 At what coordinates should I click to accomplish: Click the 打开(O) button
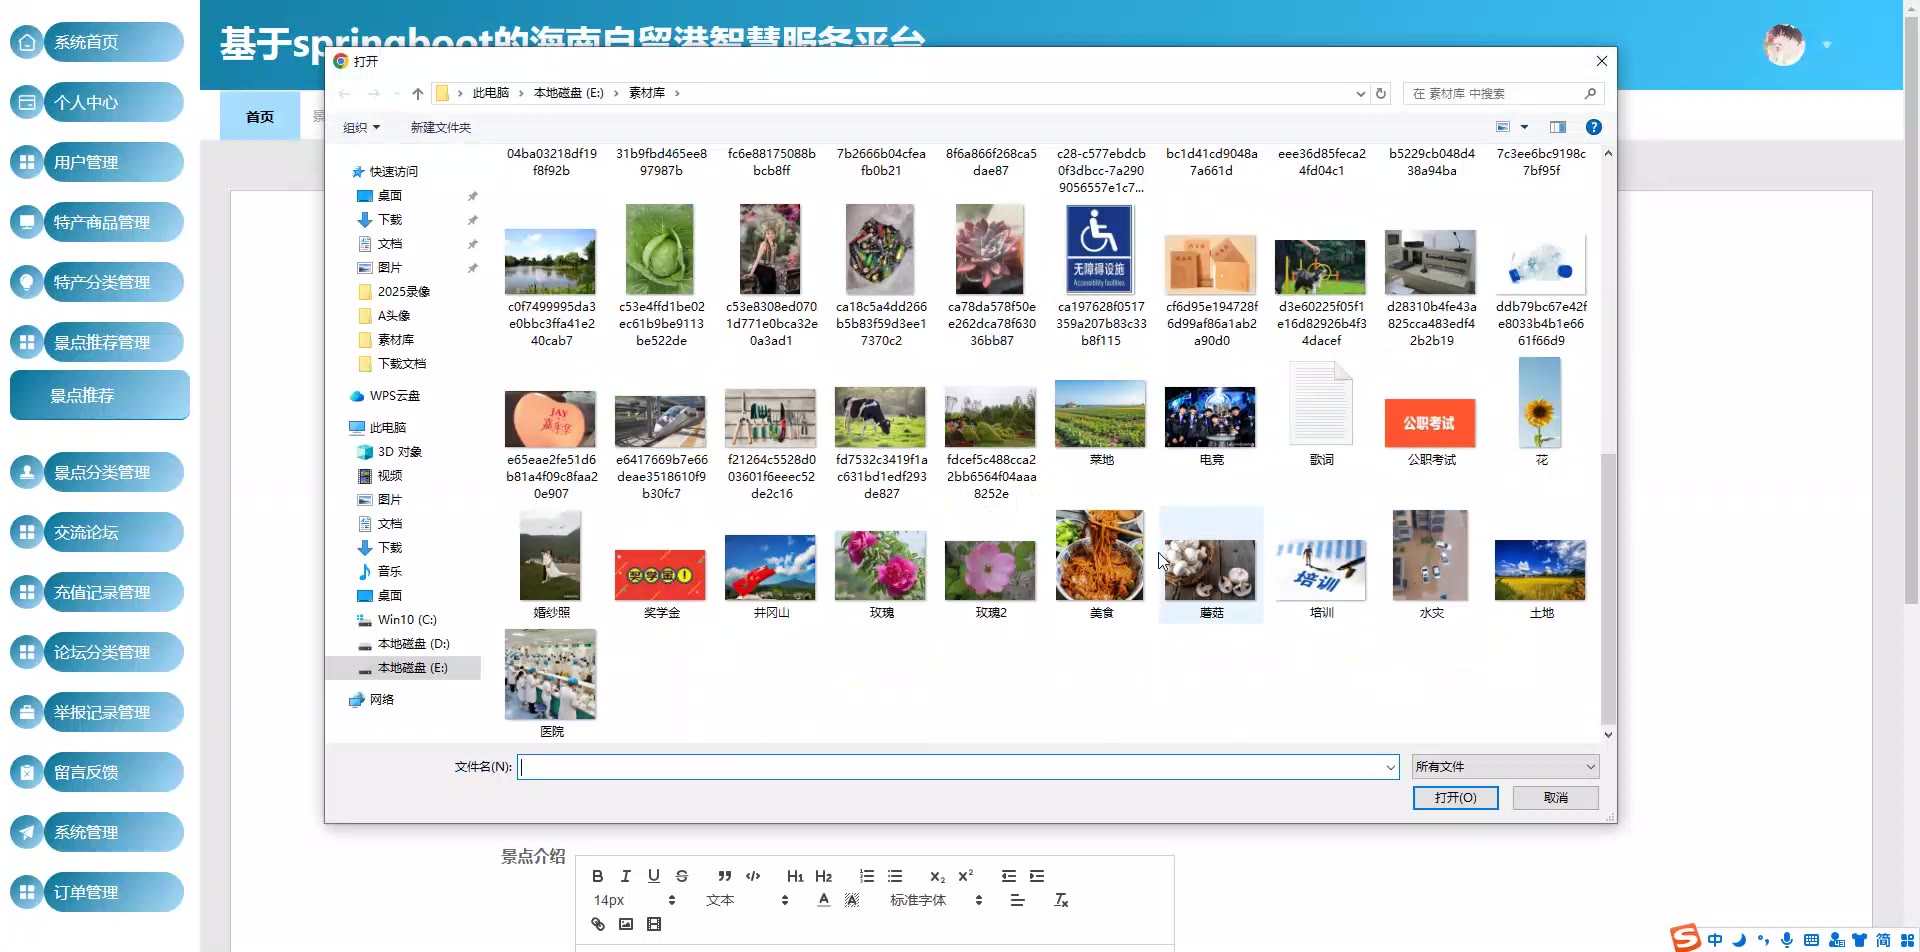pos(1455,797)
